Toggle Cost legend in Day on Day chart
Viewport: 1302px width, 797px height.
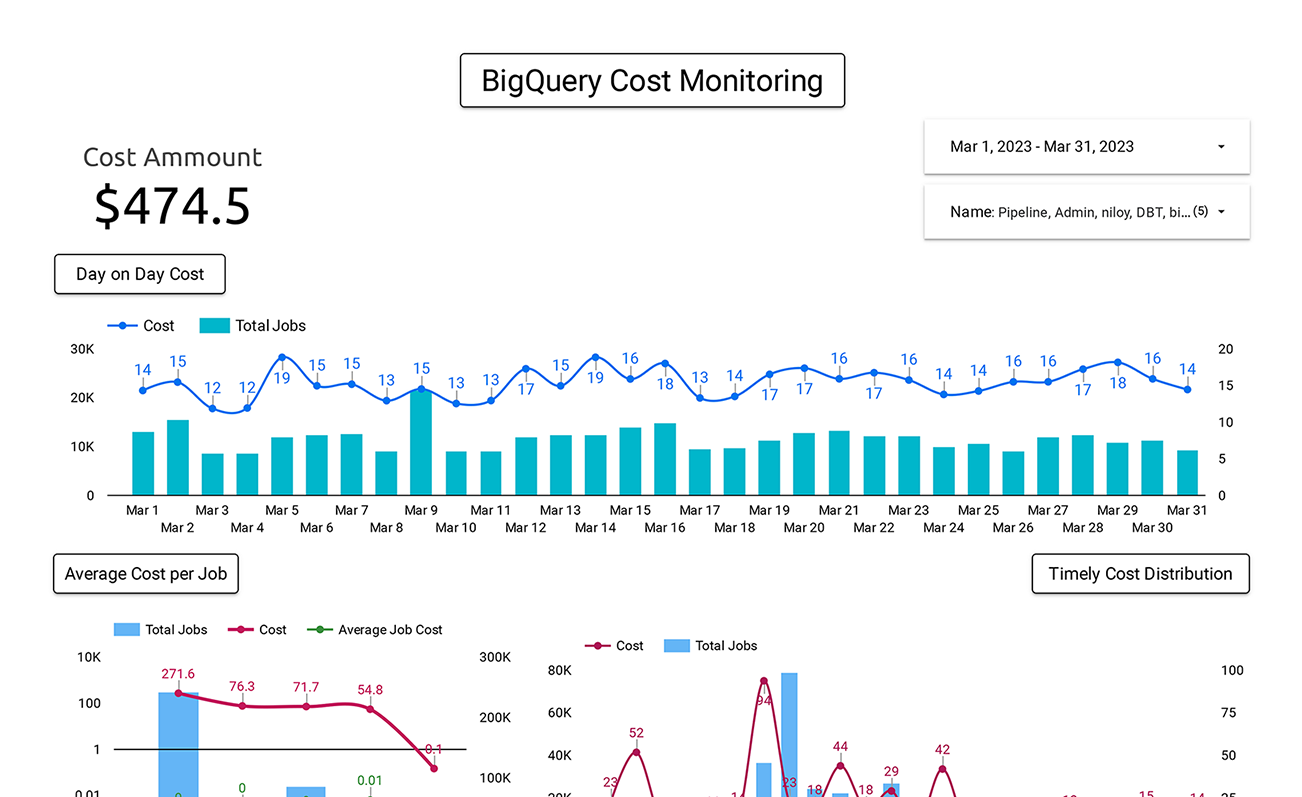[140, 326]
